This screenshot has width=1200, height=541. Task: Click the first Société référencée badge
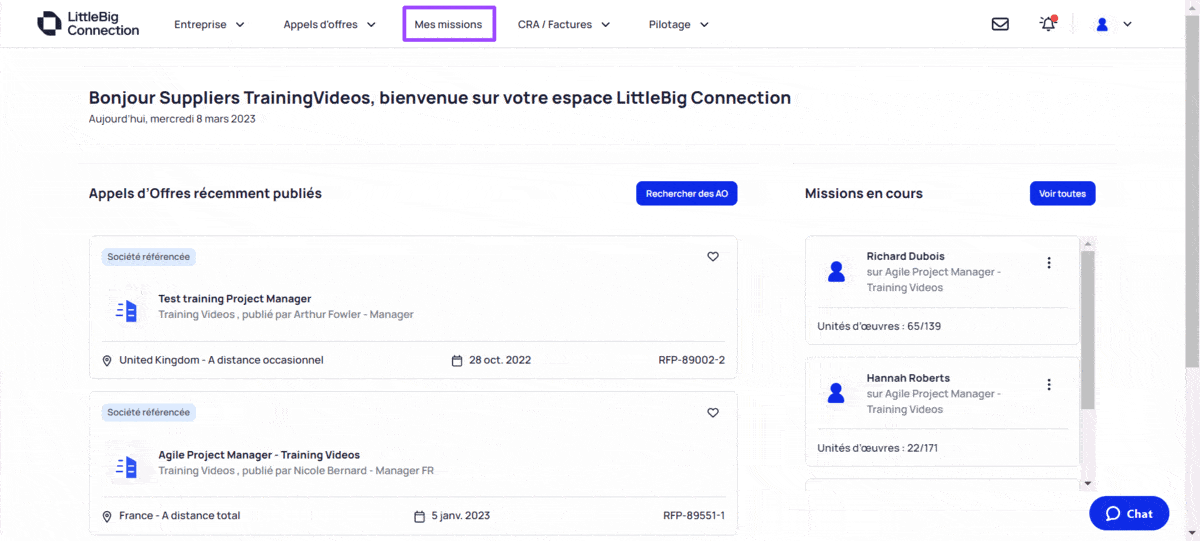click(x=149, y=257)
